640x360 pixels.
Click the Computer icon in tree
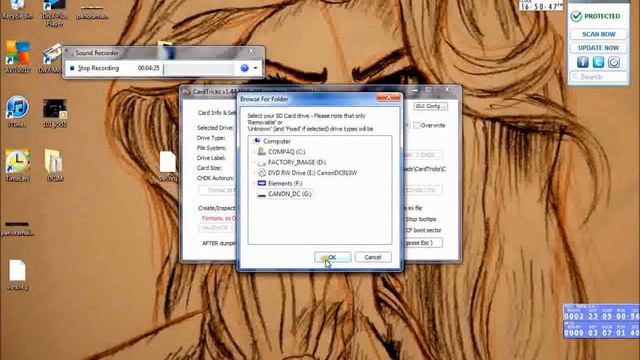(257, 141)
